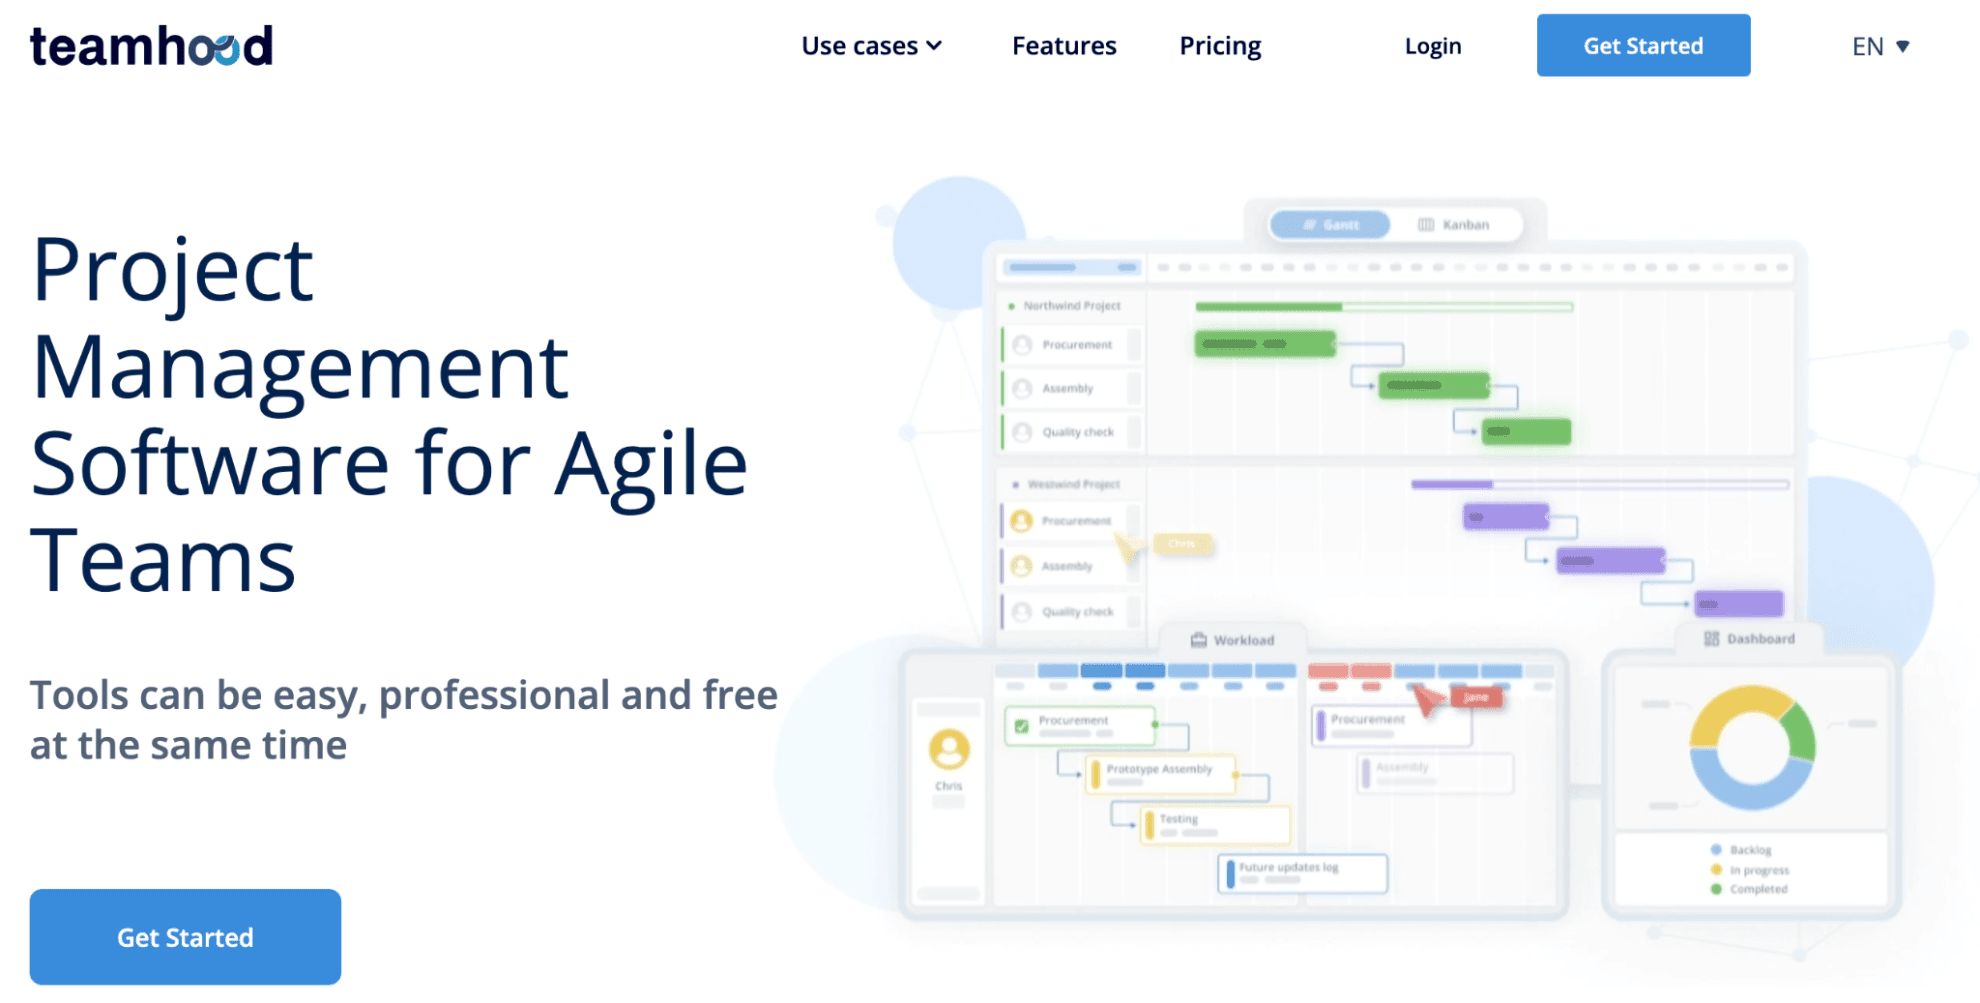
Task: Click the Backlog legend color dot
Action: pos(1716,850)
